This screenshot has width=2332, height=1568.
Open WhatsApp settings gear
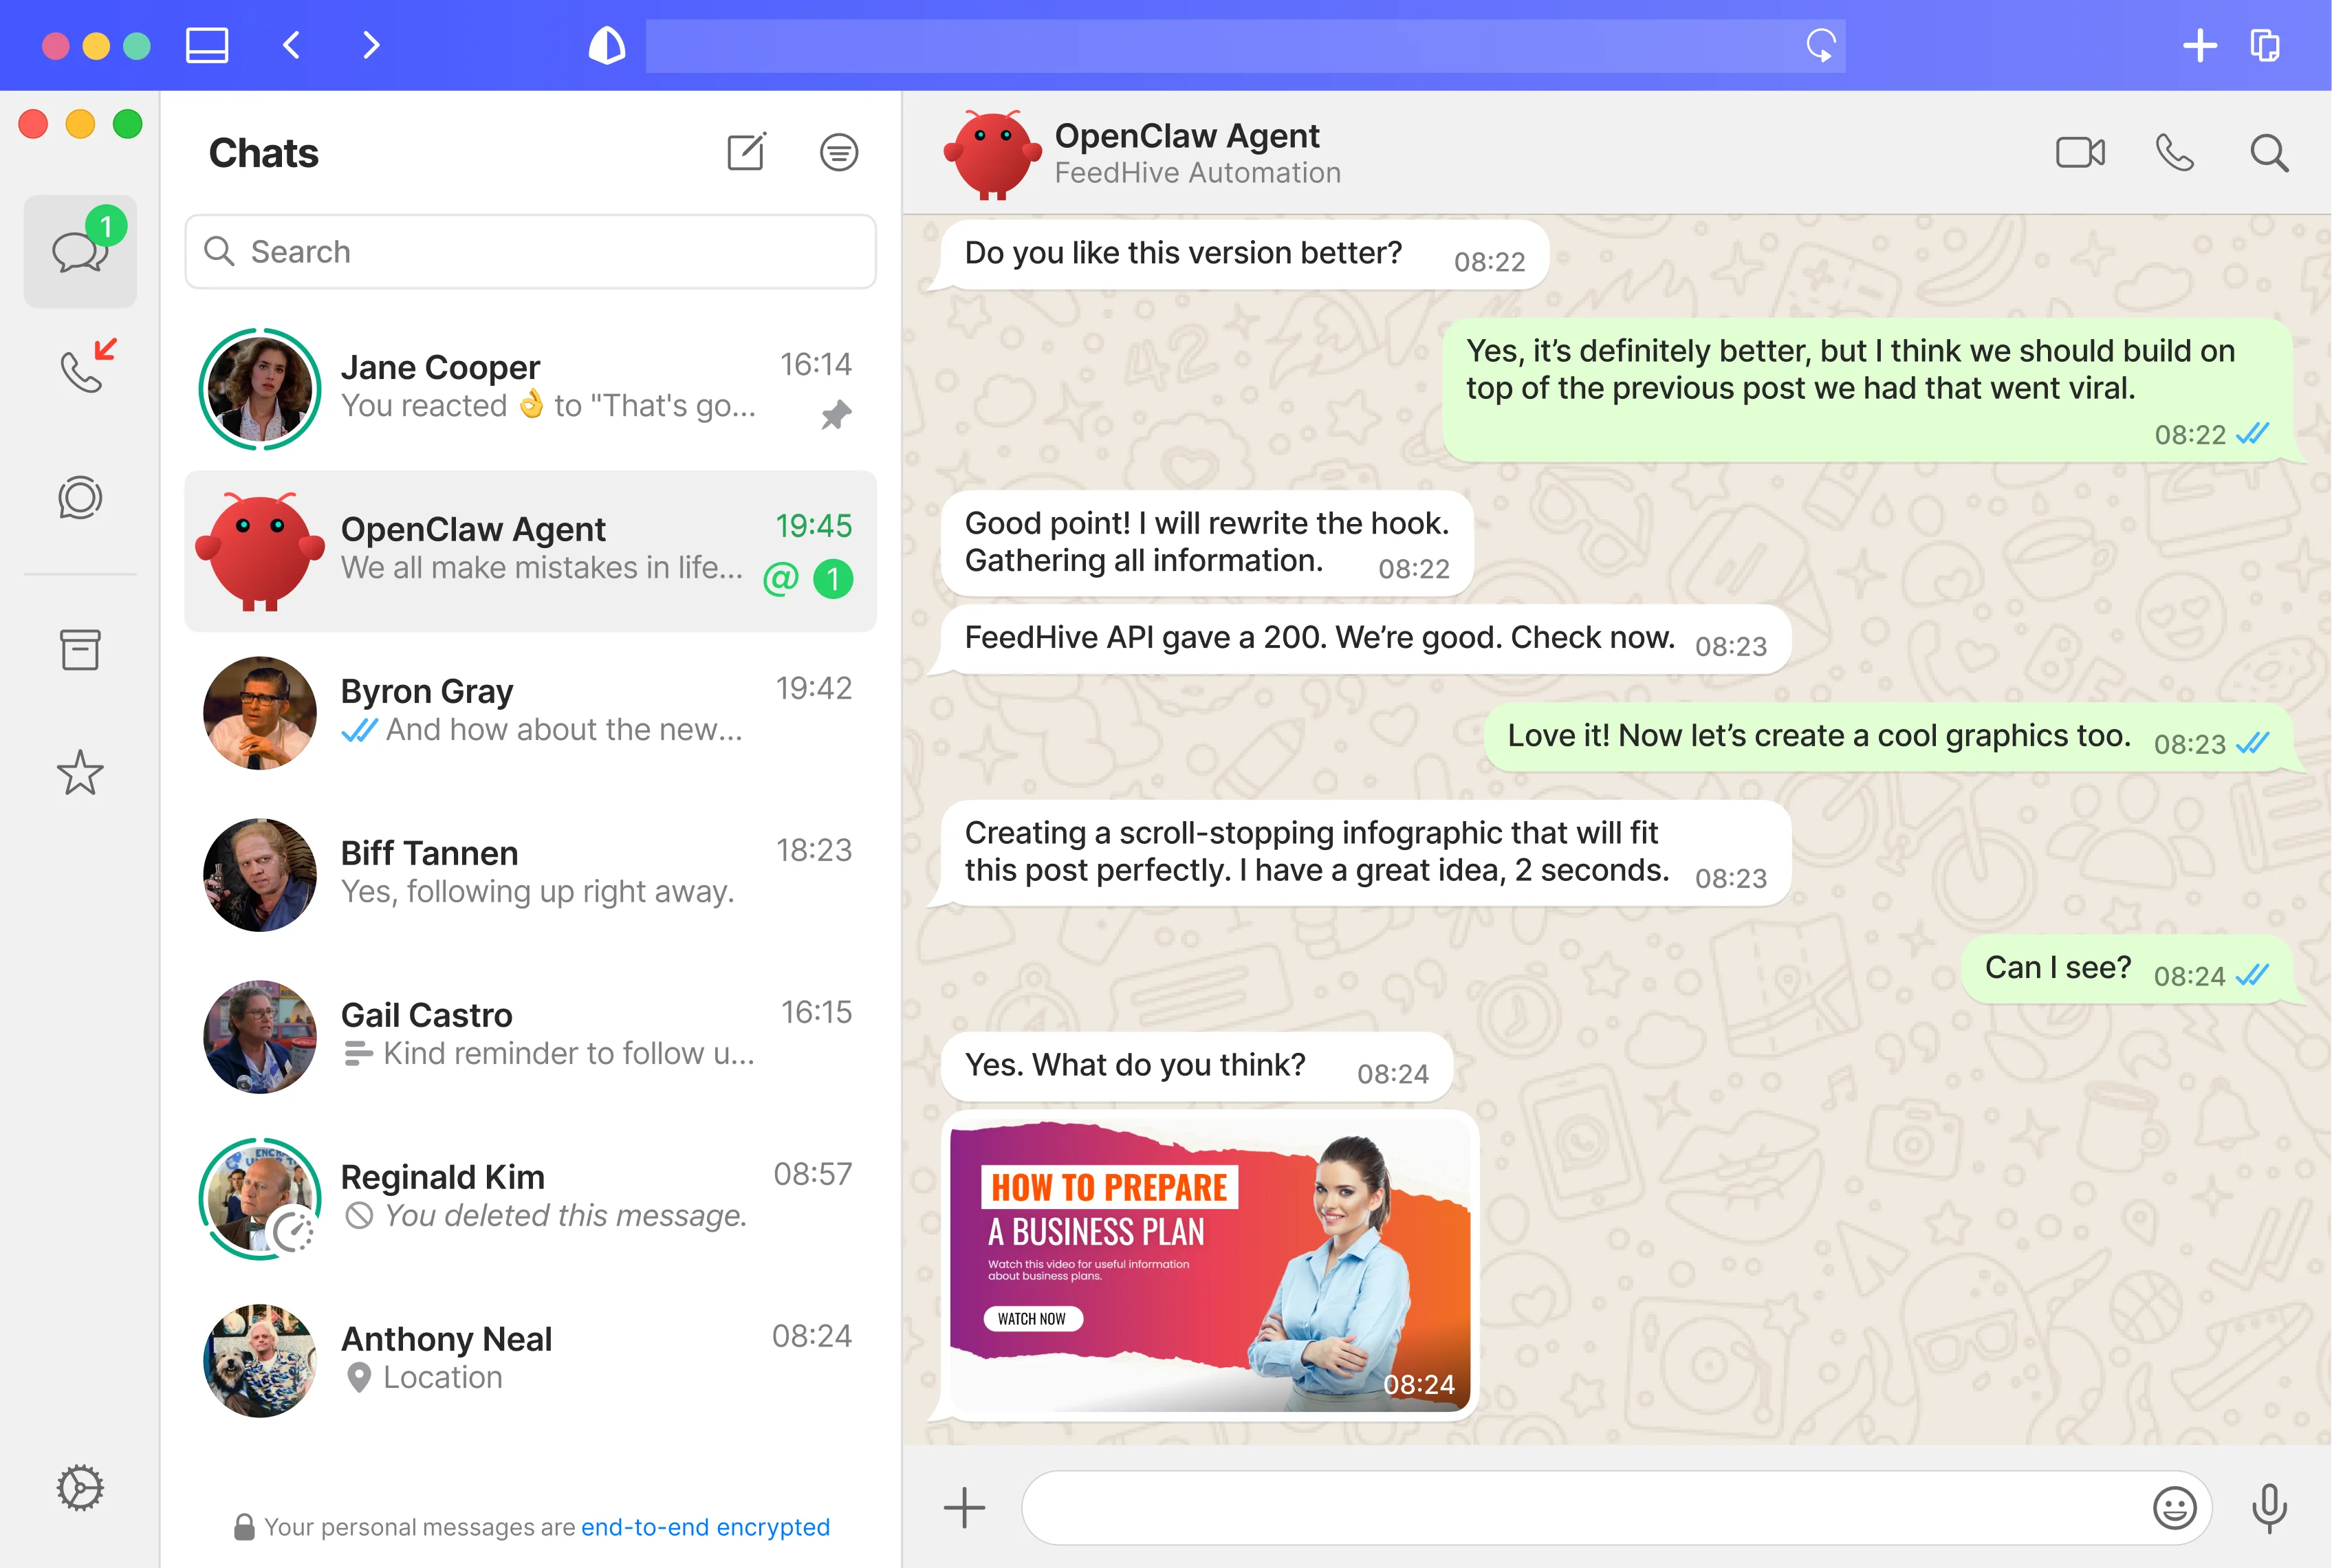click(80, 1488)
